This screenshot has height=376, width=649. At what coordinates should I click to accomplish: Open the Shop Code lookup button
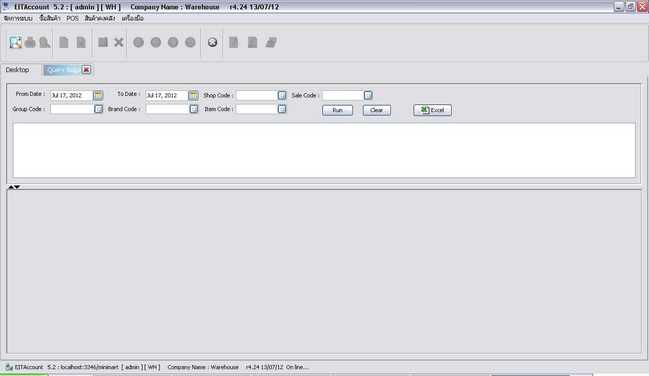click(282, 95)
